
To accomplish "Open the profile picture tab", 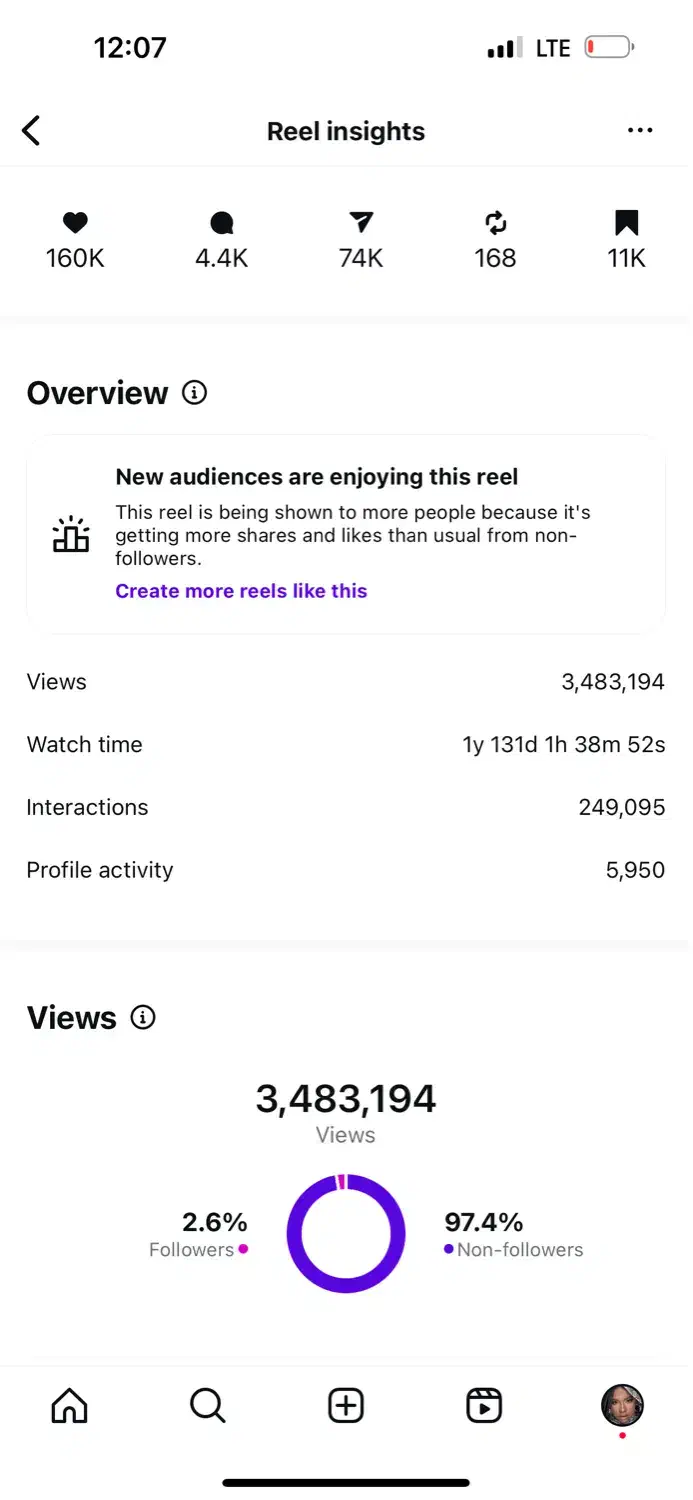I will [x=622, y=1406].
